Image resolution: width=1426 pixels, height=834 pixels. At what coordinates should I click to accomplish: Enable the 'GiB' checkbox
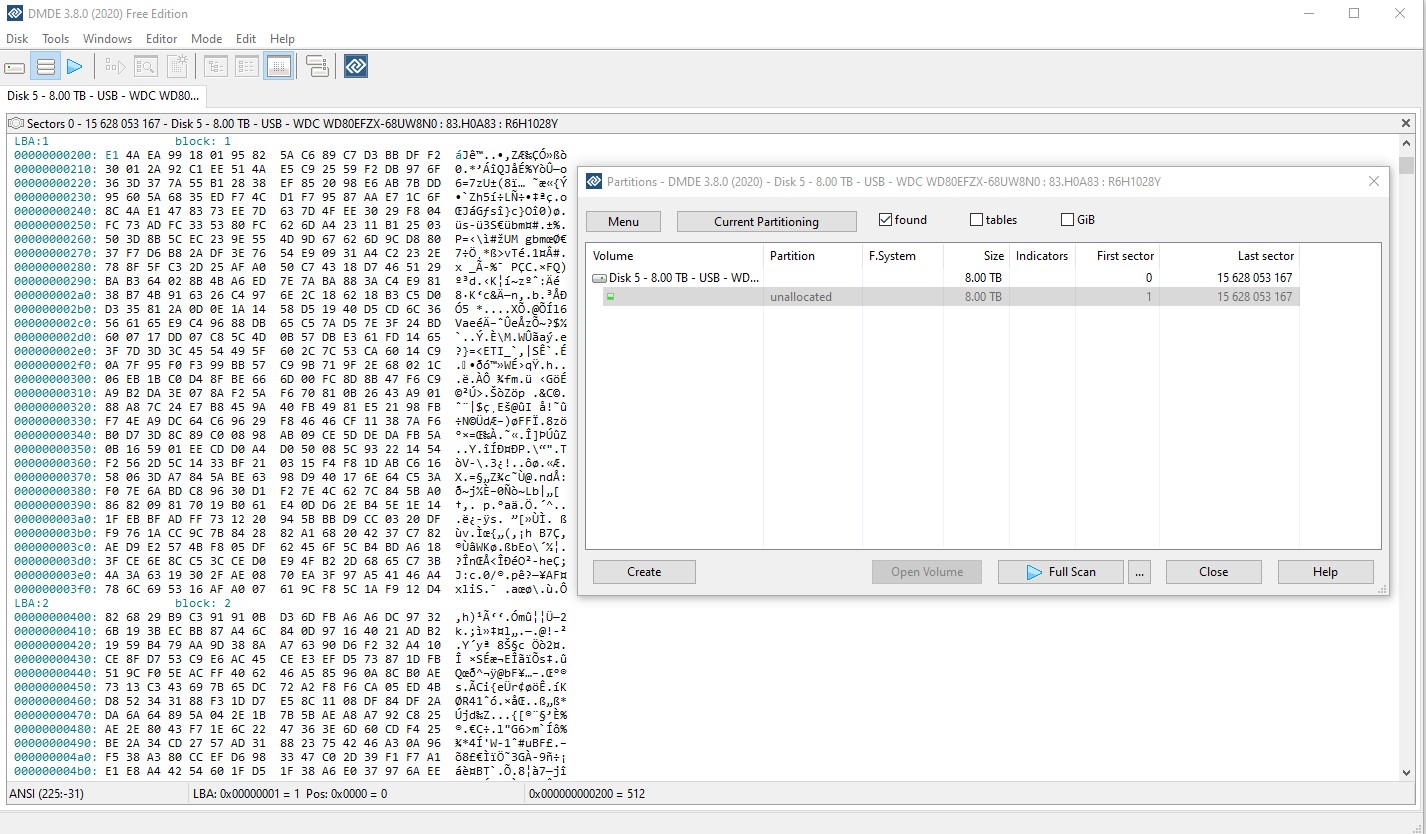tap(1067, 220)
